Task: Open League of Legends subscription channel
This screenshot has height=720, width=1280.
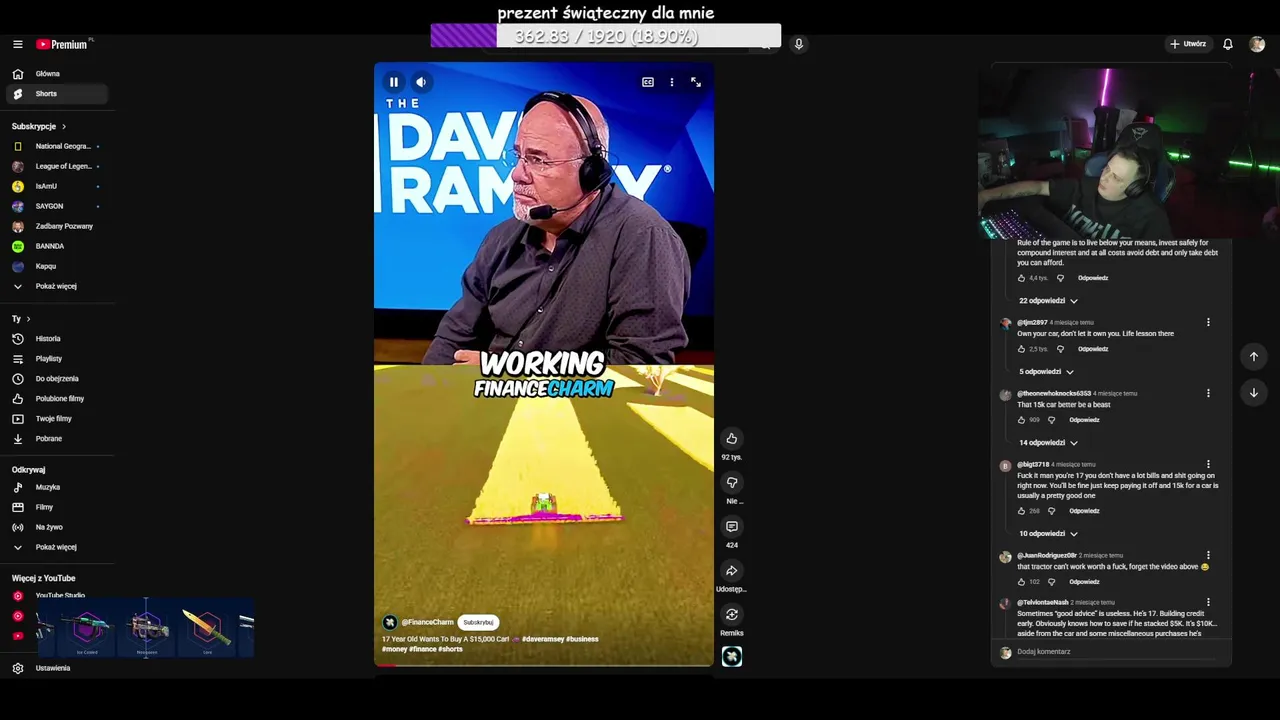Action: 58,166
